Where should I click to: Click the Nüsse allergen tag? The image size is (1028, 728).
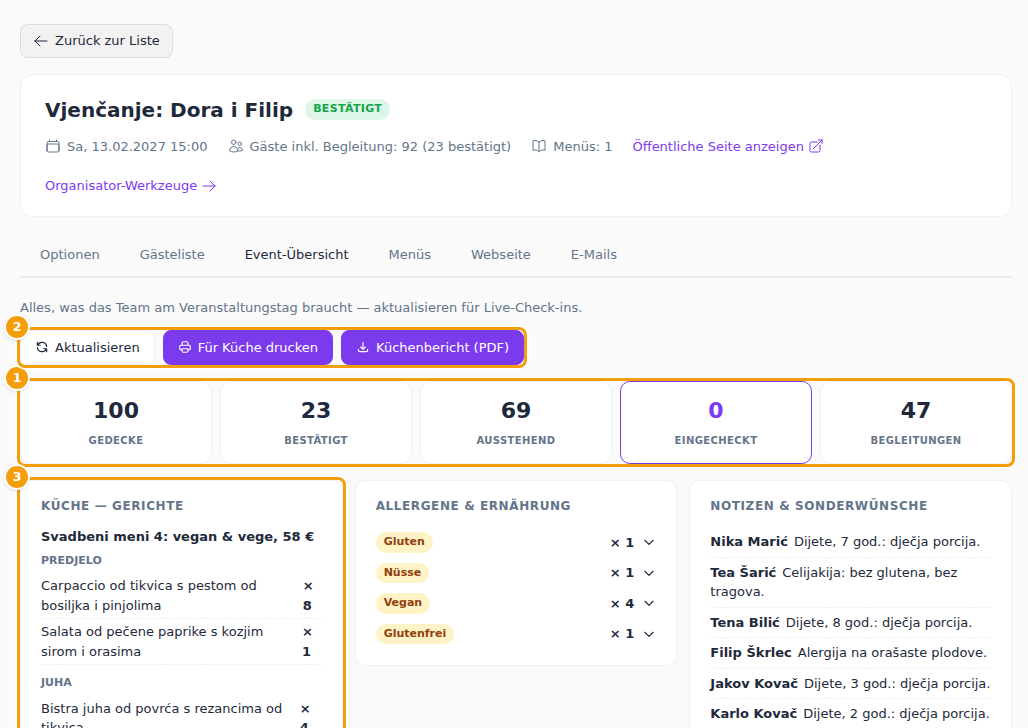pyautogui.click(x=403, y=573)
